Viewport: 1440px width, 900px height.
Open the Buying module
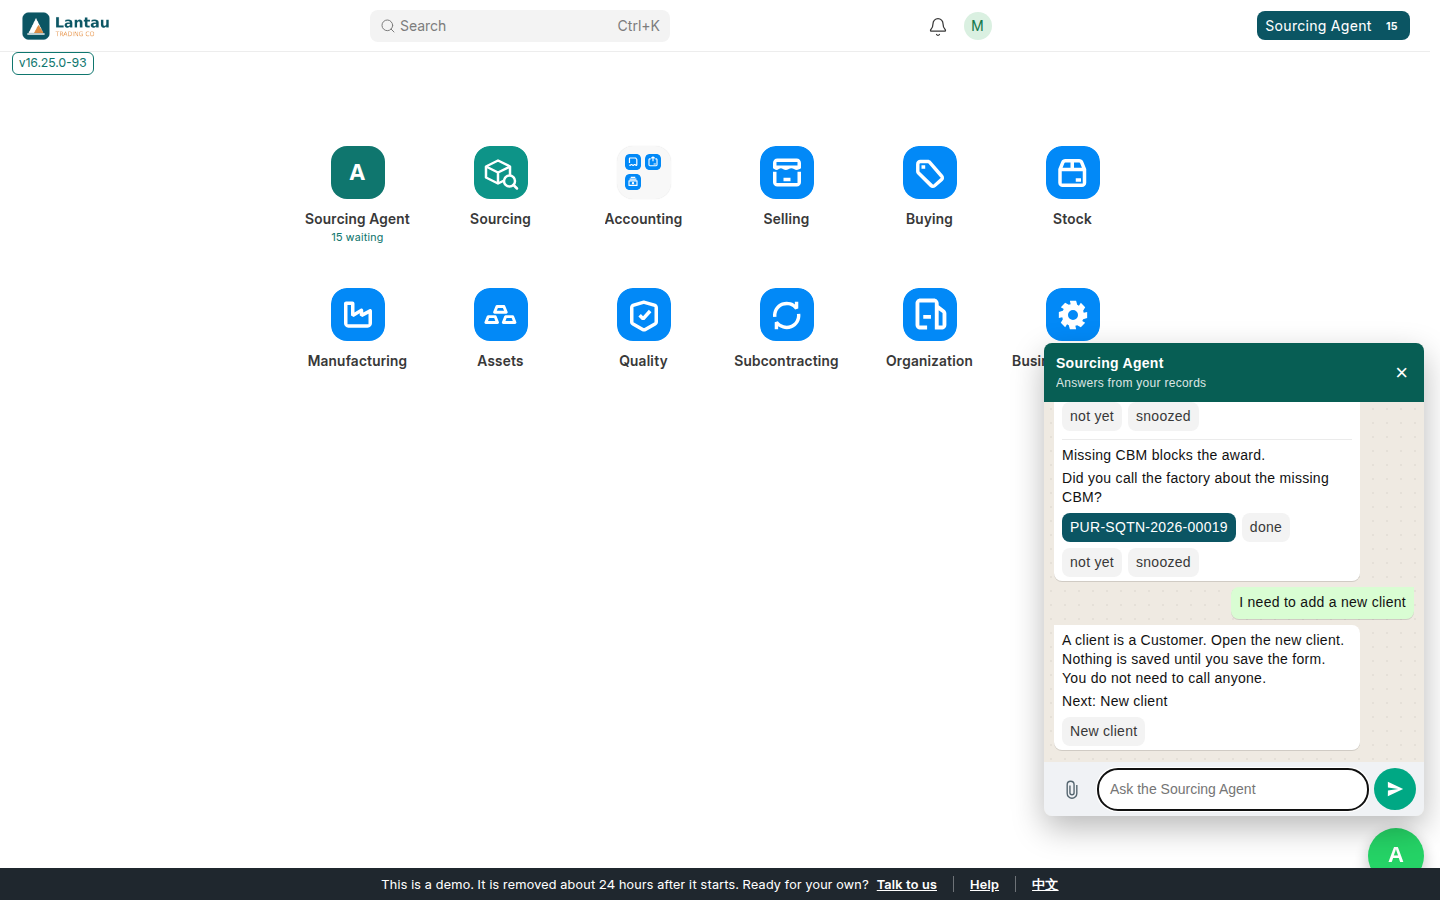click(x=929, y=173)
